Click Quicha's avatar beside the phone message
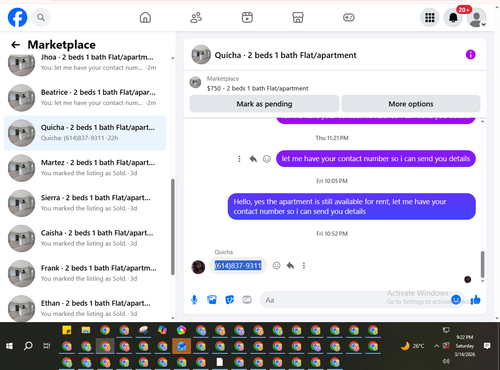 coord(198,267)
